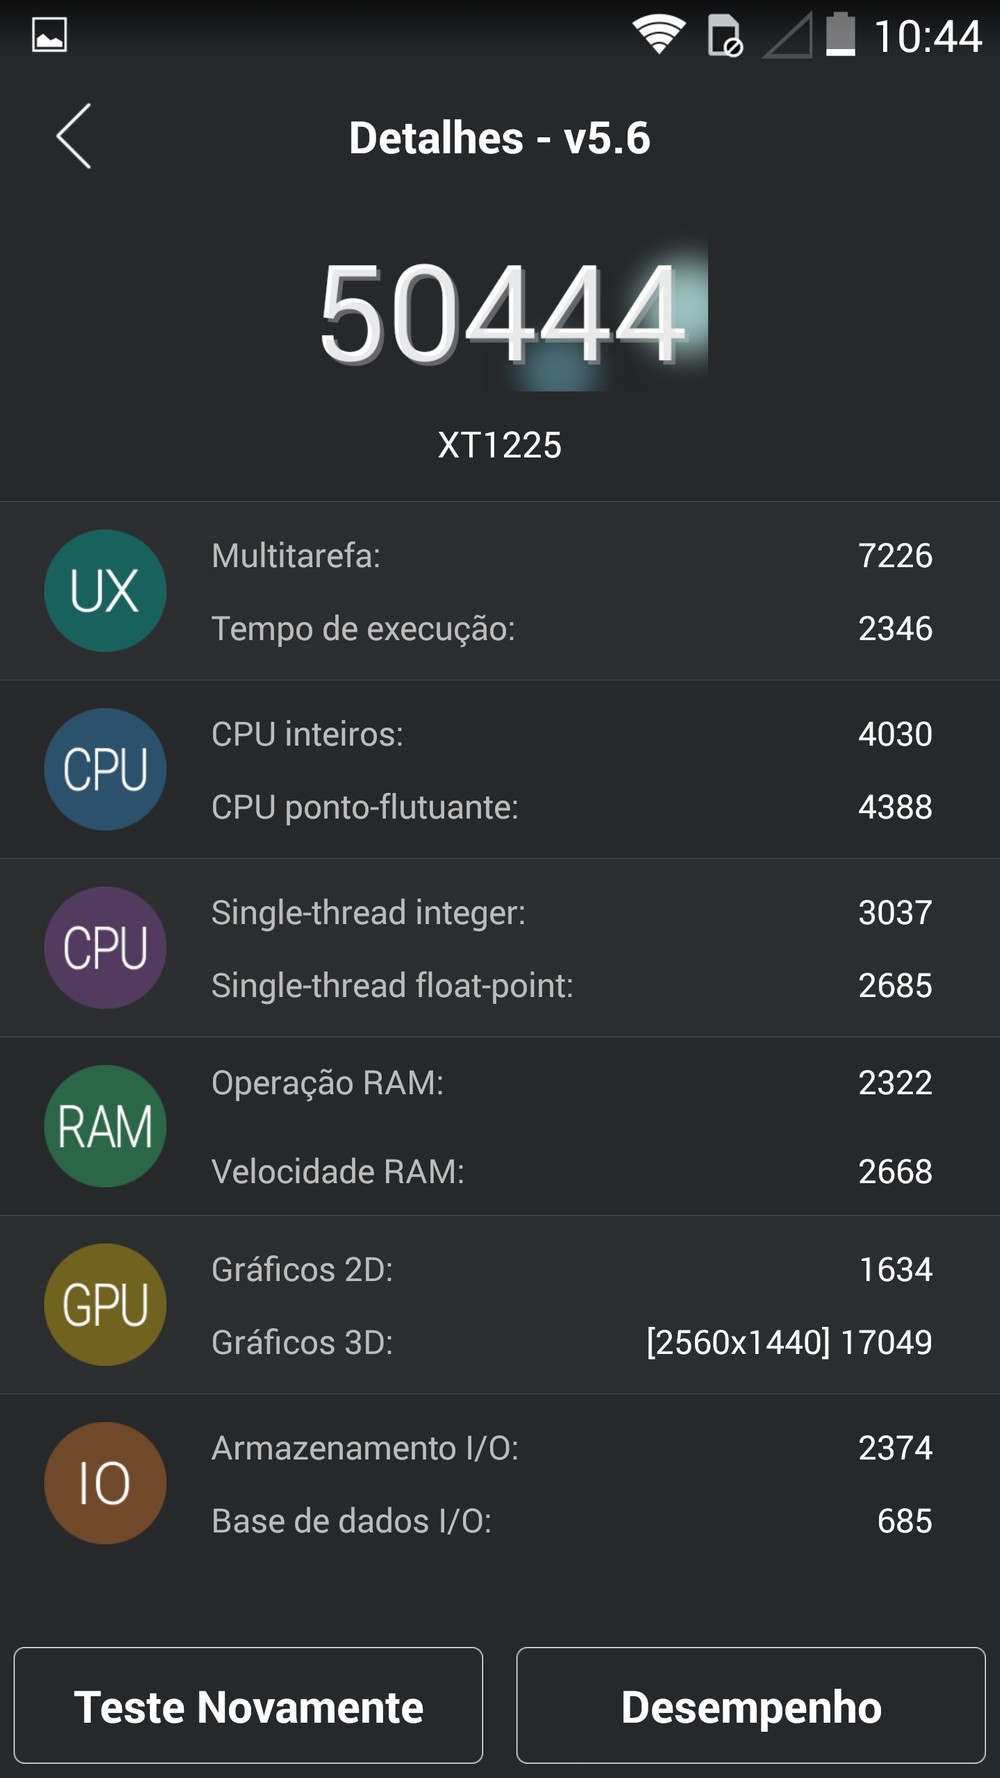Tap the teal UX category icon

point(105,591)
